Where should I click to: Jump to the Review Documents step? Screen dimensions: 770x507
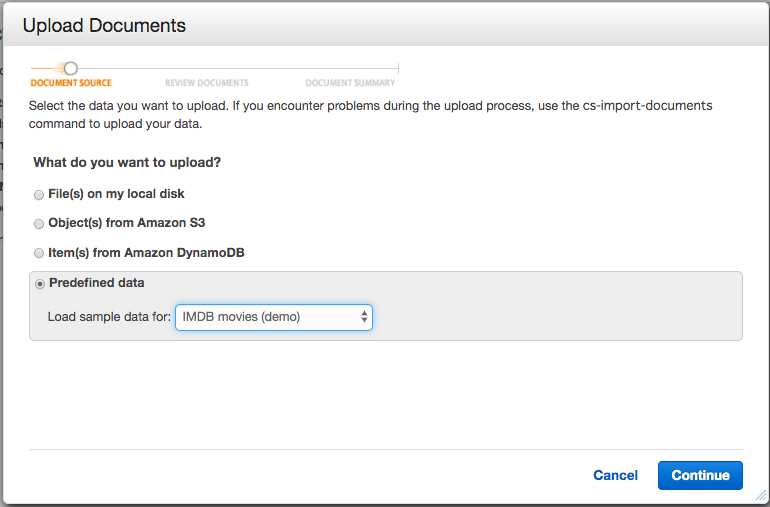tap(207, 83)
